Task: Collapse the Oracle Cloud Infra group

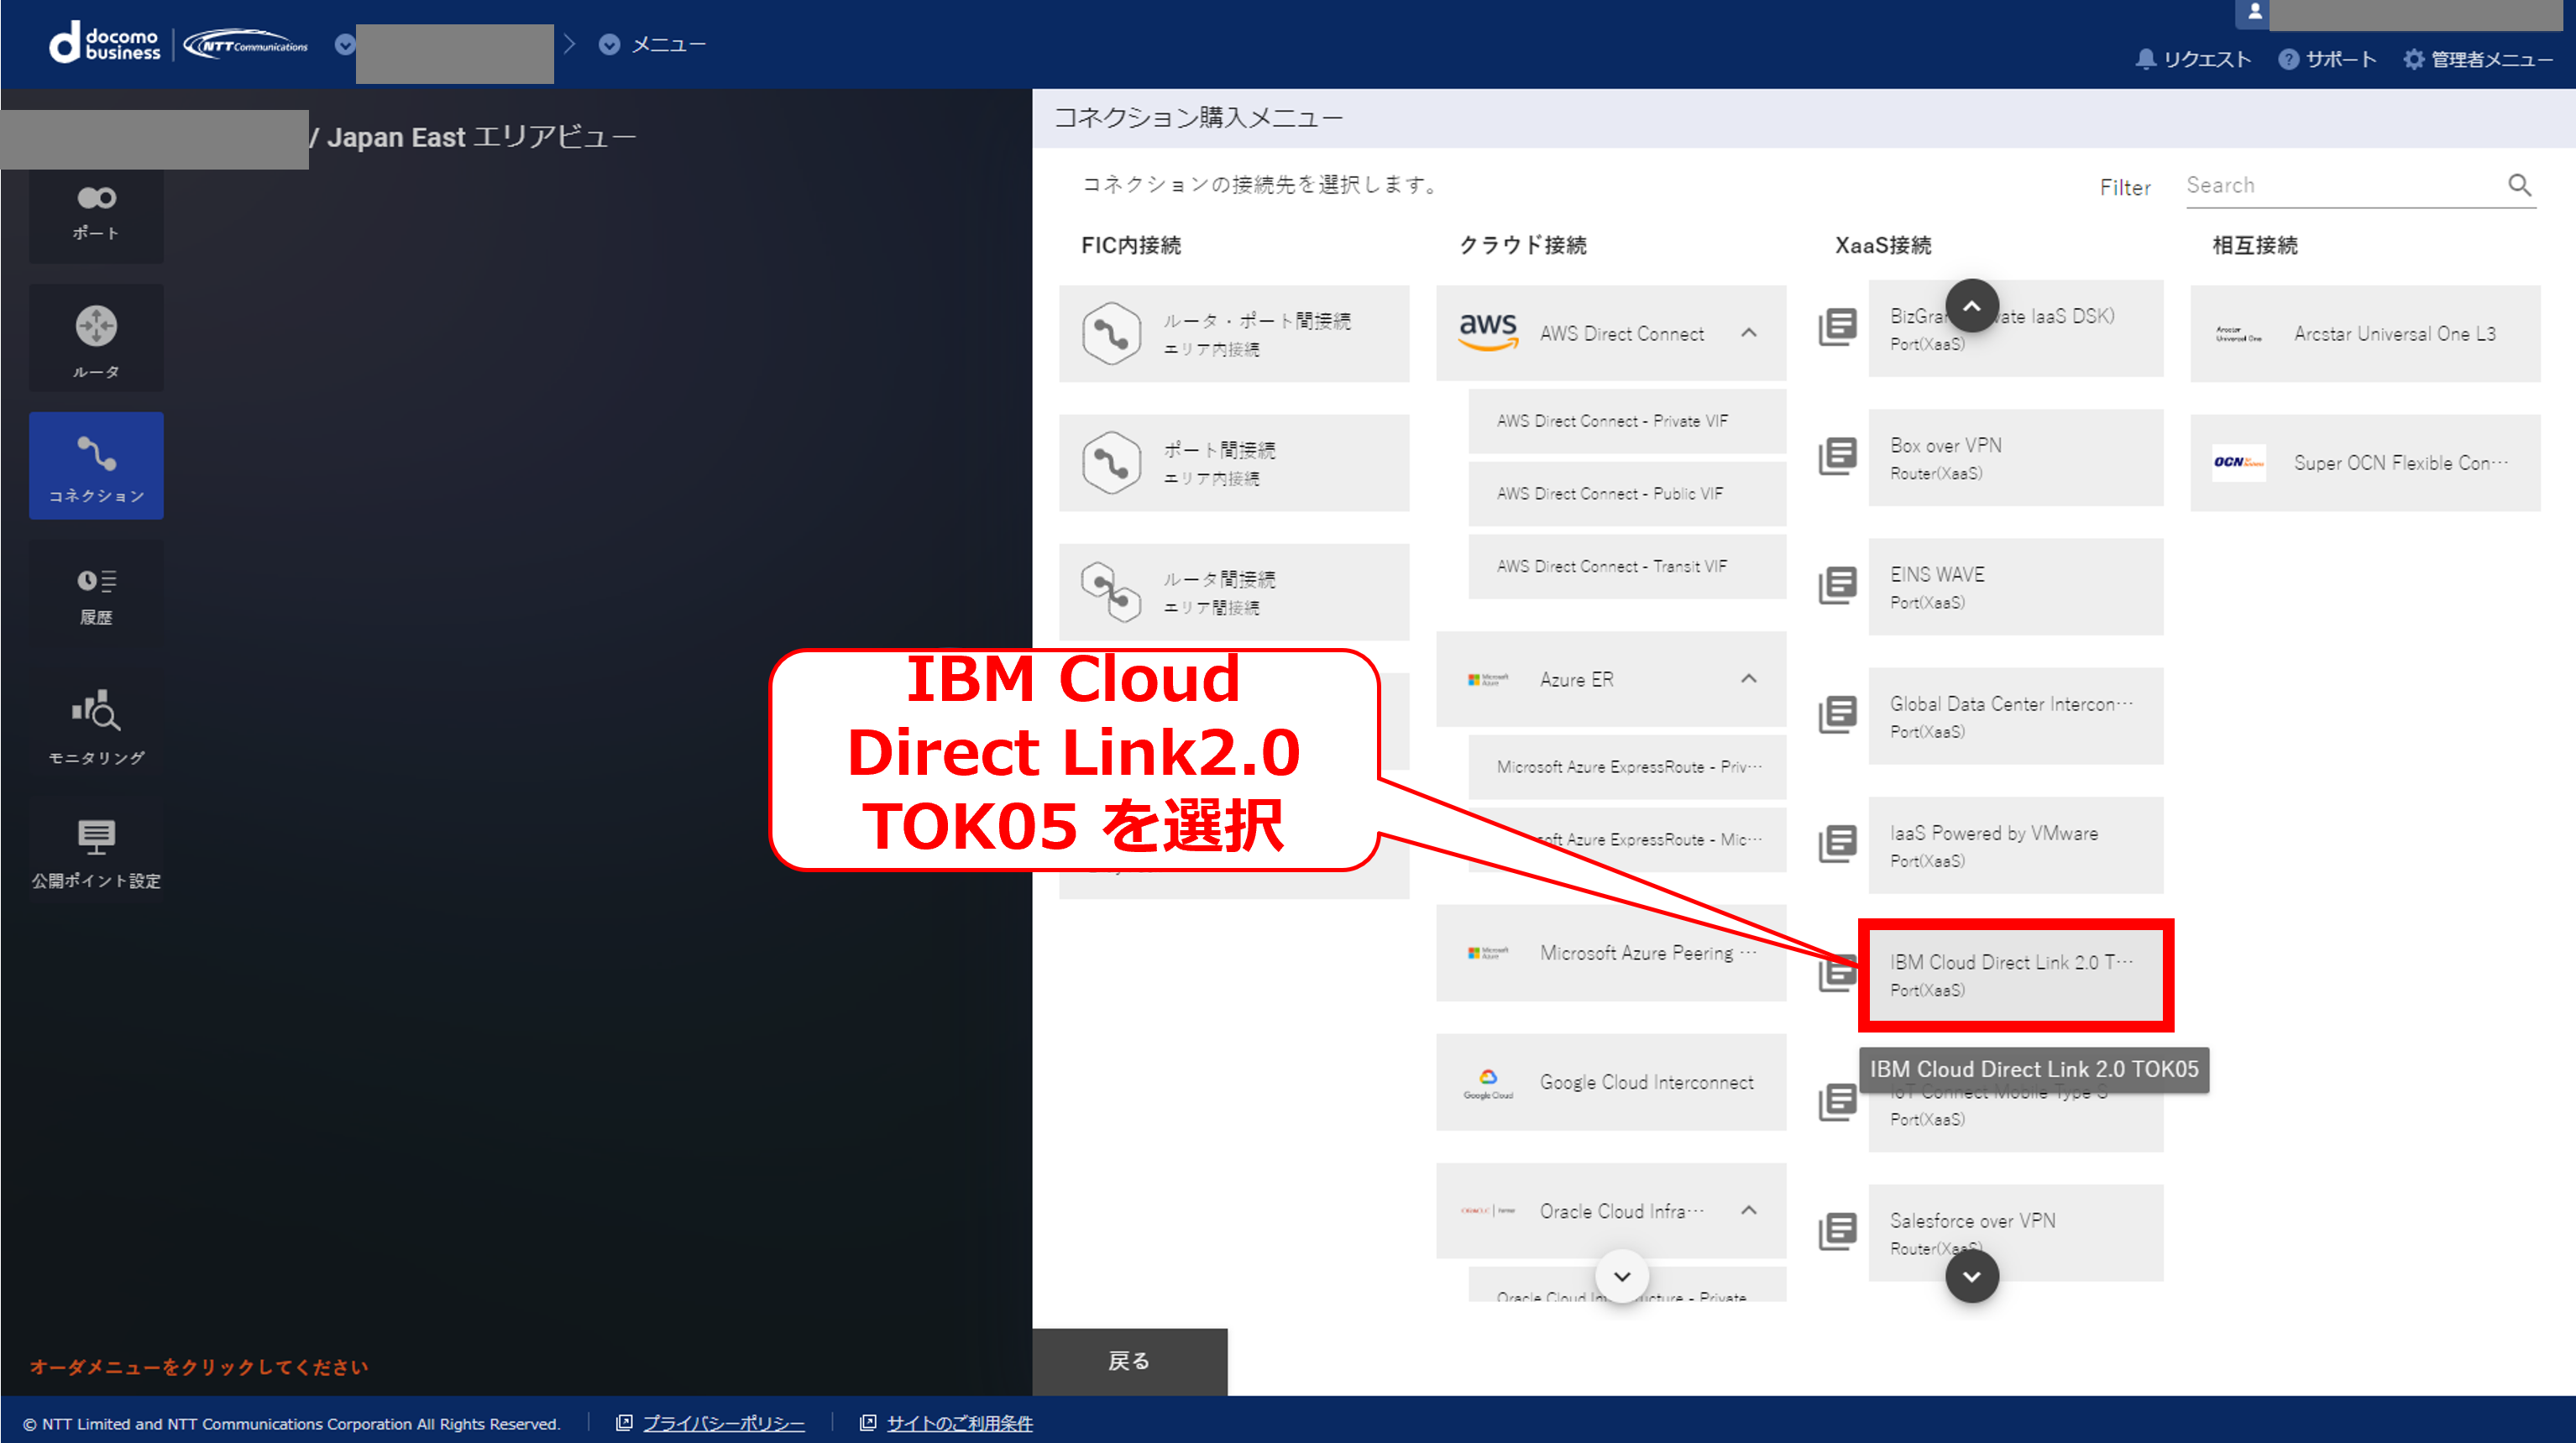Action: click(x=1748, y=1210)
